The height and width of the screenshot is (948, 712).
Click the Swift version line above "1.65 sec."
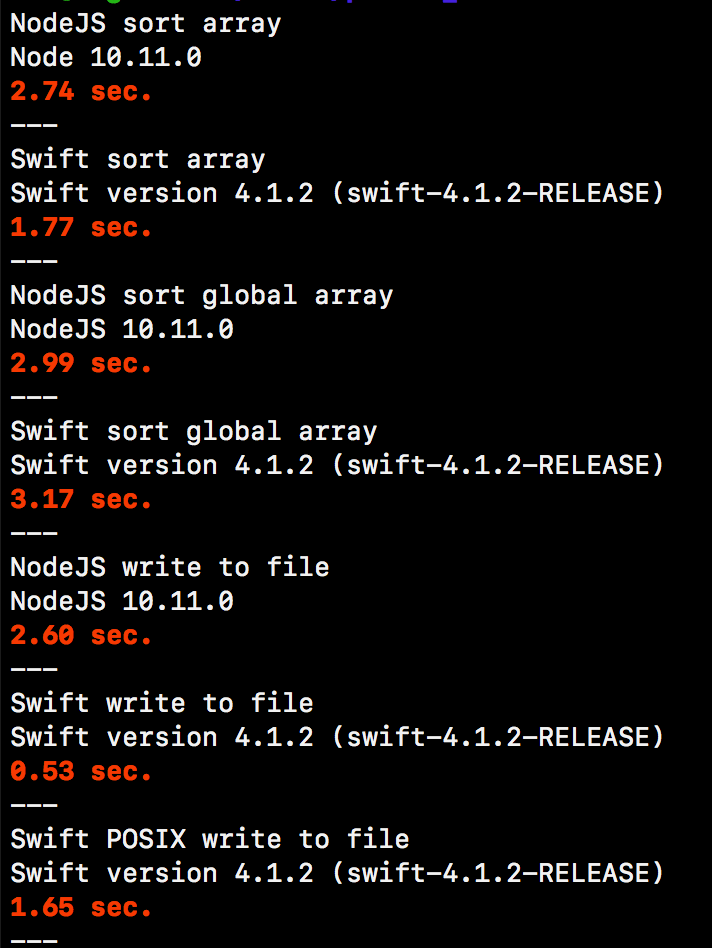[x=337, y=874]
